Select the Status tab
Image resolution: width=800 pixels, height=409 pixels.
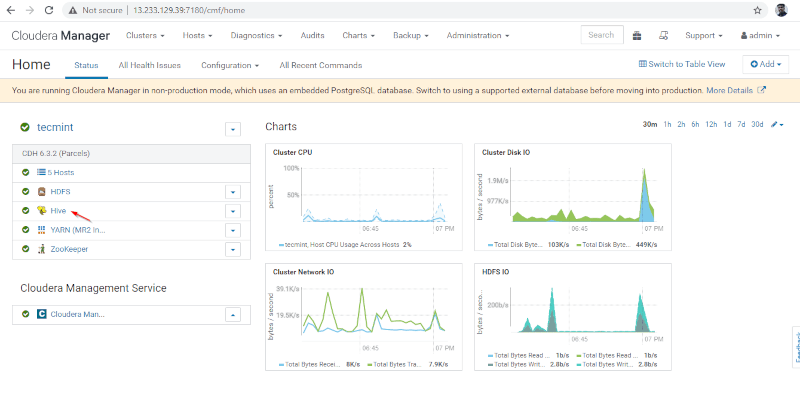pos(86,65)
